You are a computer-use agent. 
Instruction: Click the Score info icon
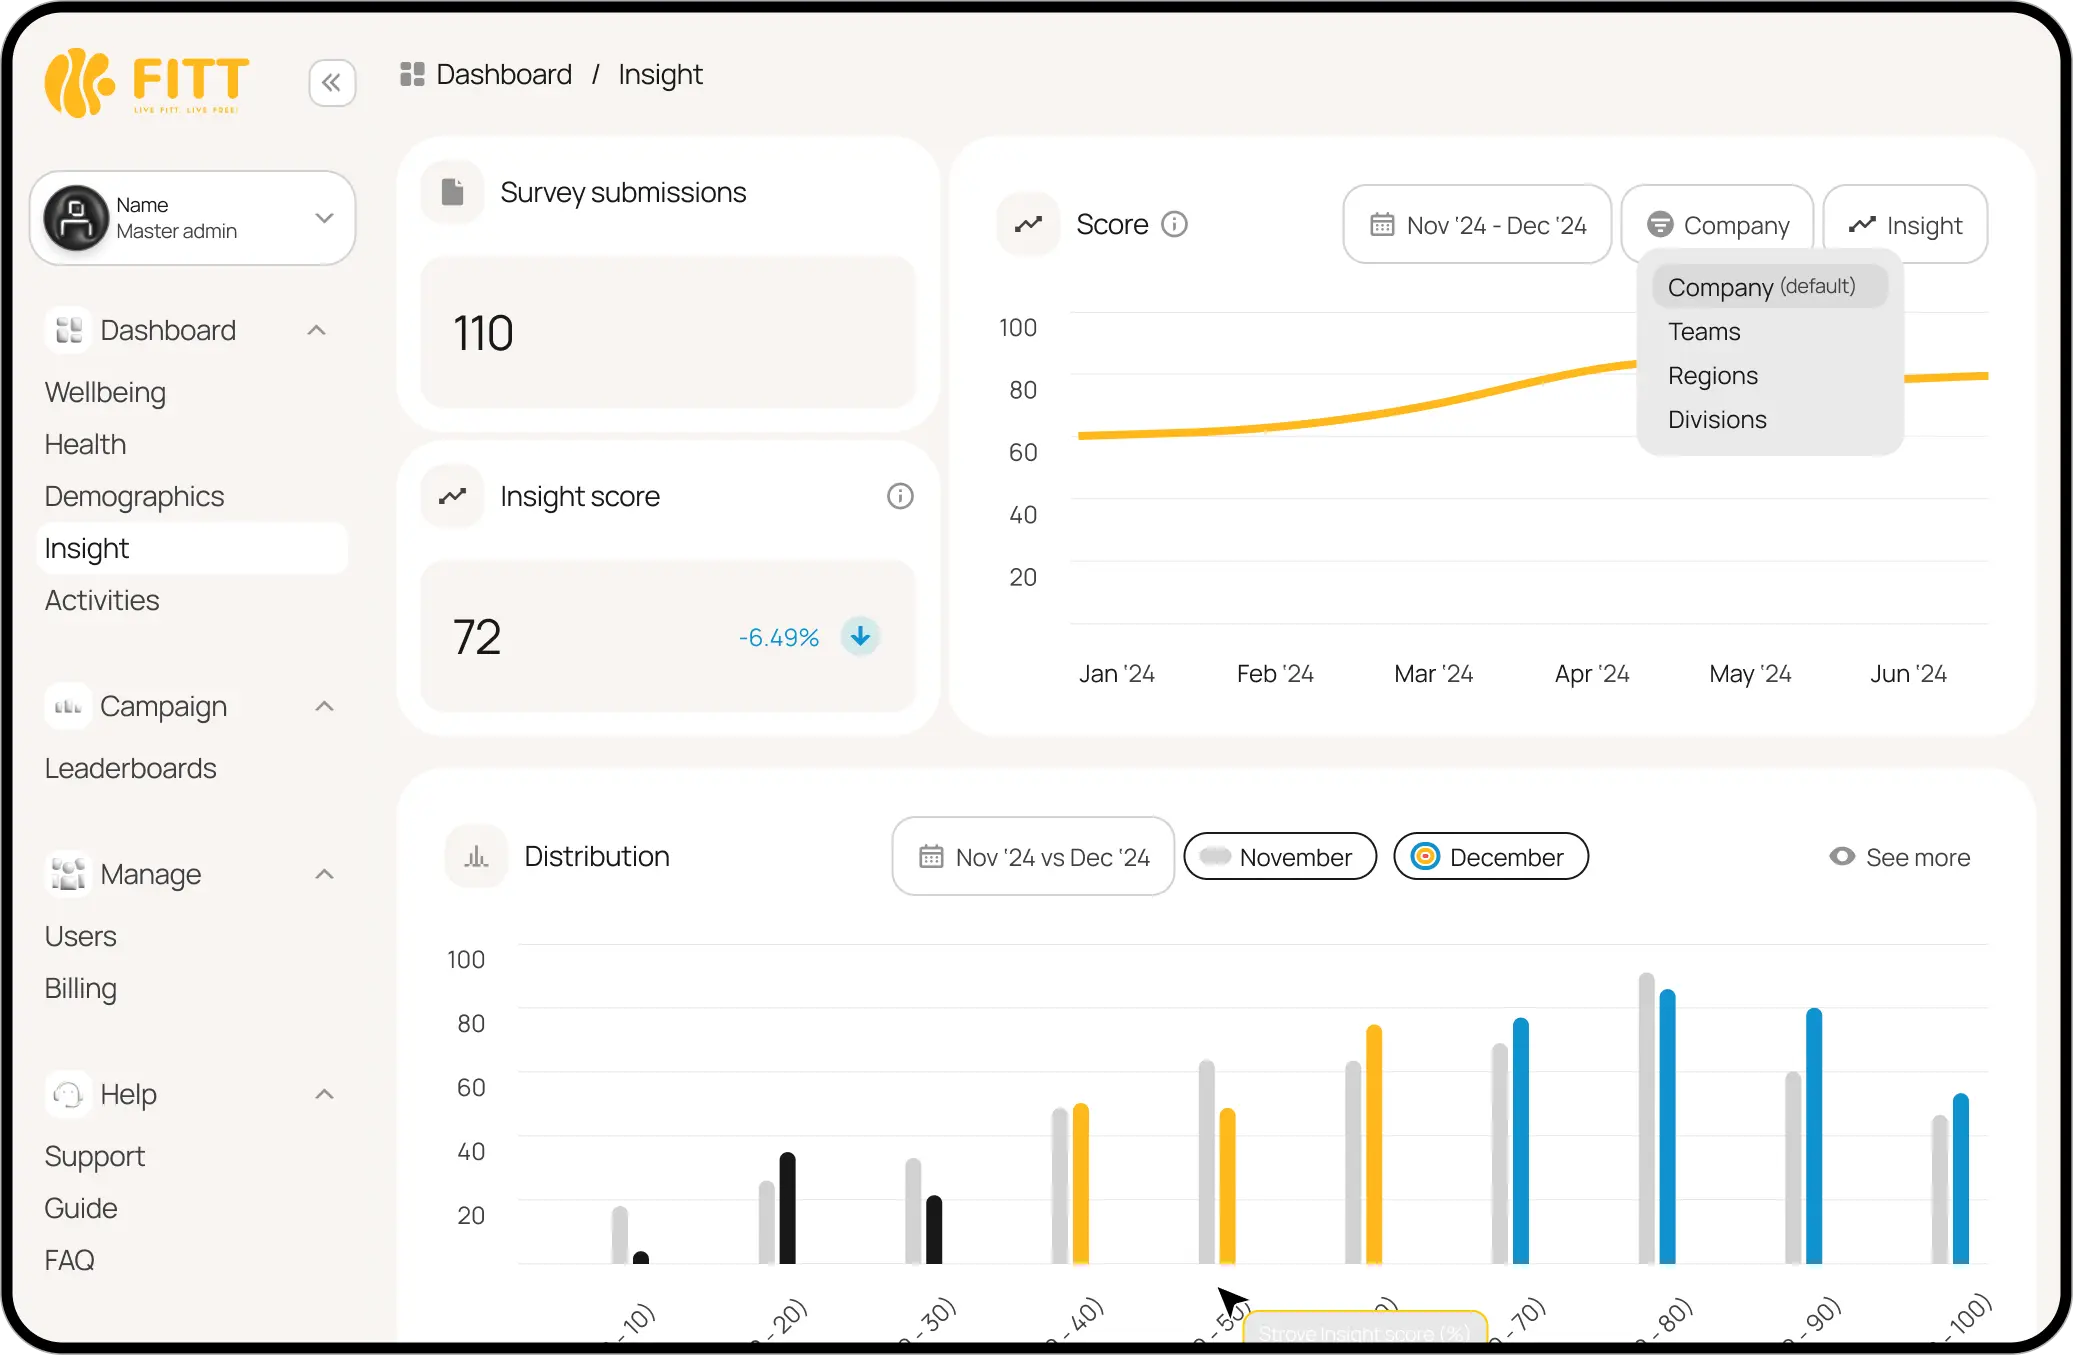1174,224
